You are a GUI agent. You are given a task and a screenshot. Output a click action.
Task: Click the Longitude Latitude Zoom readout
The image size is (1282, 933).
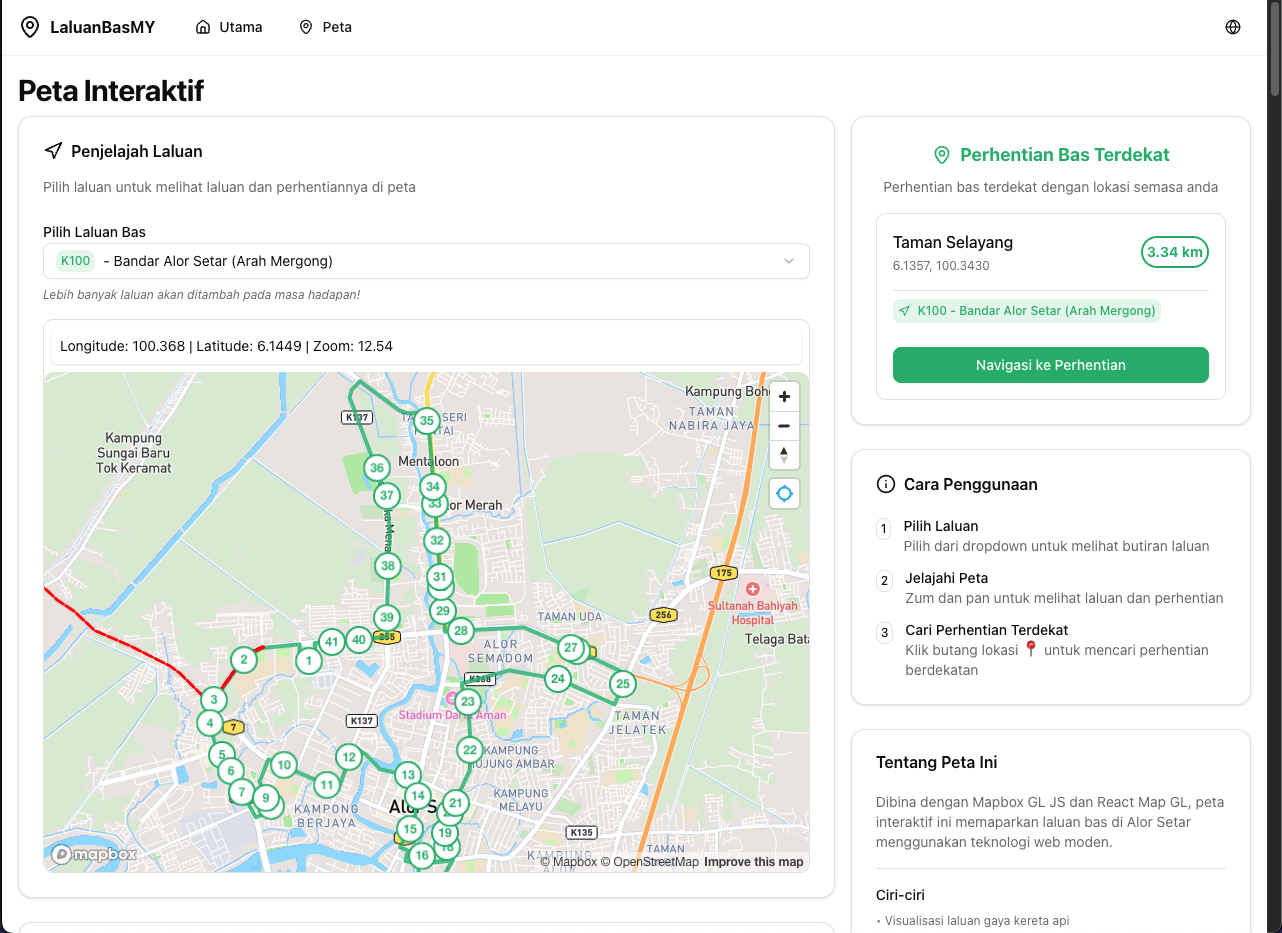pos(226,346)
